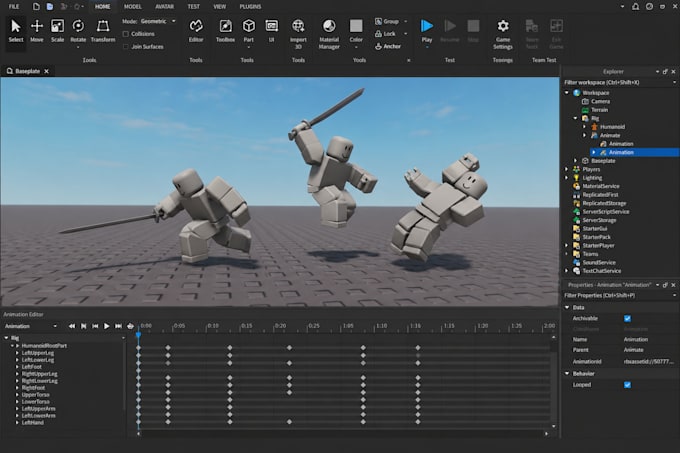The image size is (680, 453).
Task: Activate the Transform tool
Action: 103,31
